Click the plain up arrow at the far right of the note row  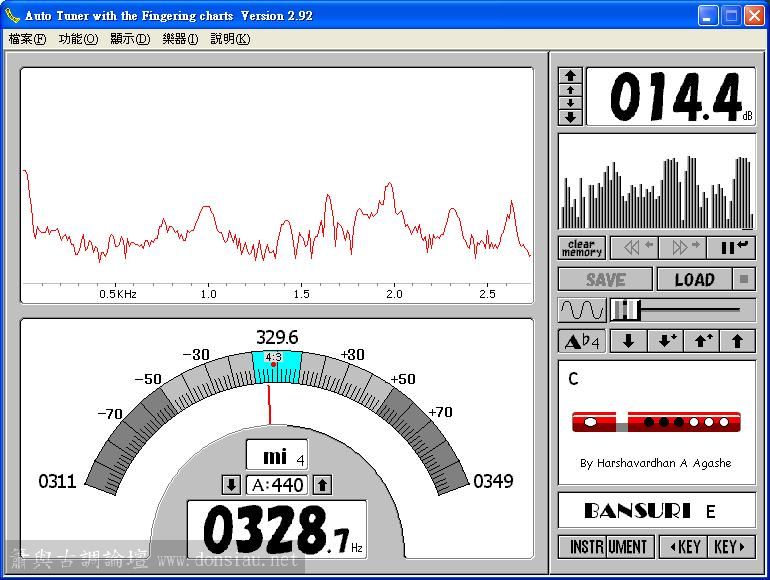[x=738, y=341]
